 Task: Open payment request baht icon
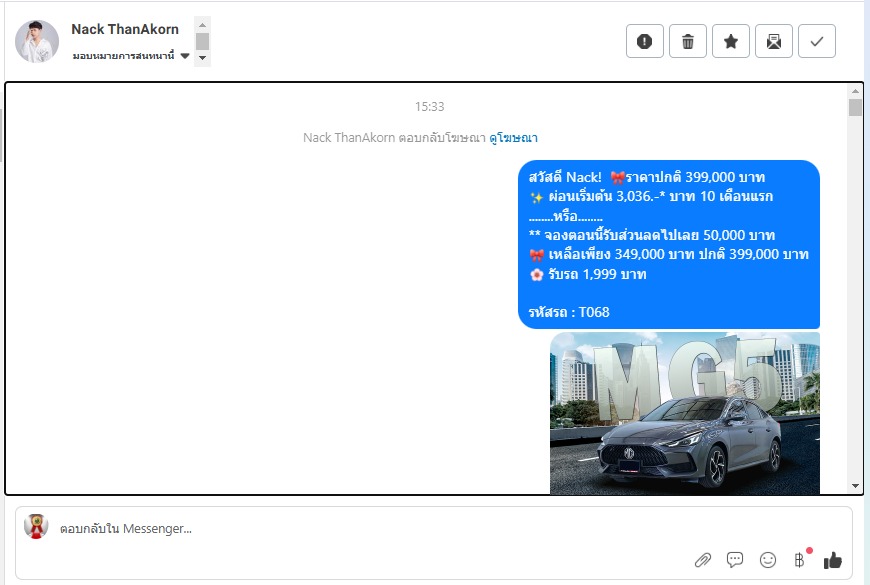click(x=800, y=560)
